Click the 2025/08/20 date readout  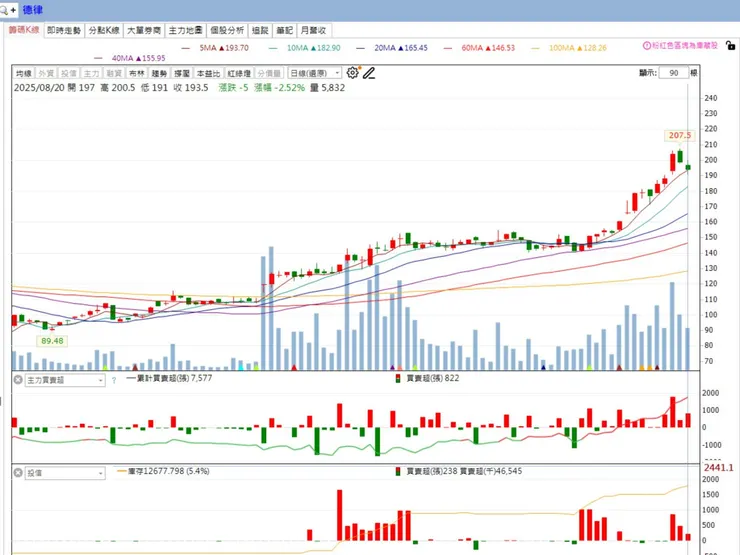pyautogui.click(x=39, y=88)
